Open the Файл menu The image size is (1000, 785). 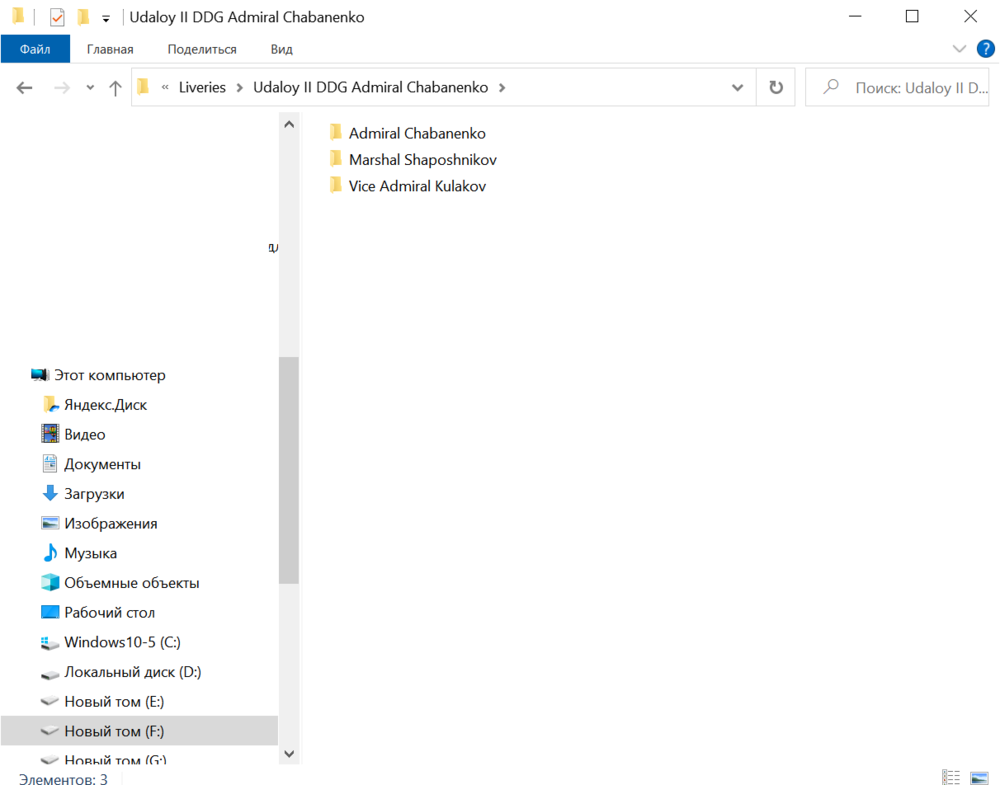pos(35,49)
